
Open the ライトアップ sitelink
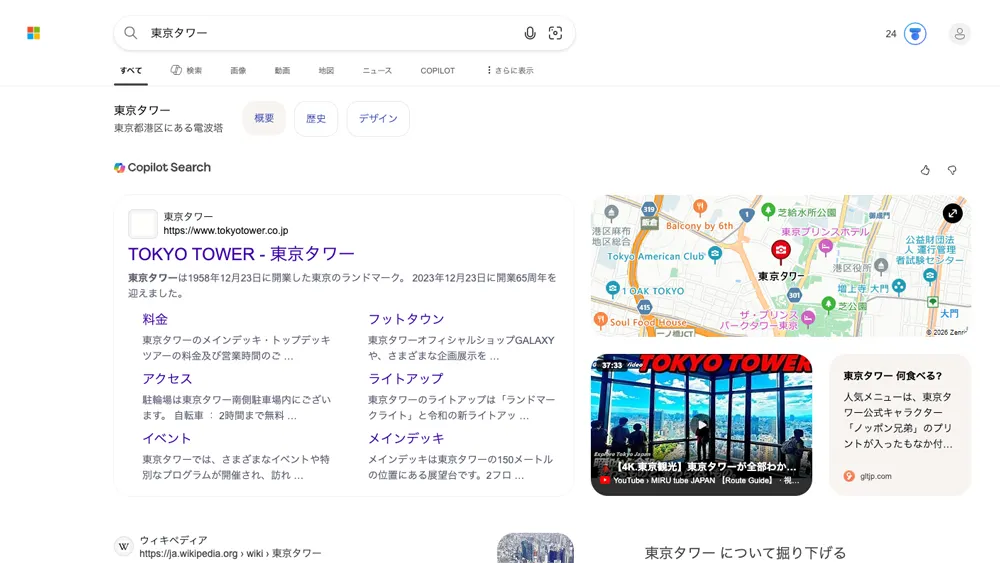pyautogui.click(x=406, y=379)
